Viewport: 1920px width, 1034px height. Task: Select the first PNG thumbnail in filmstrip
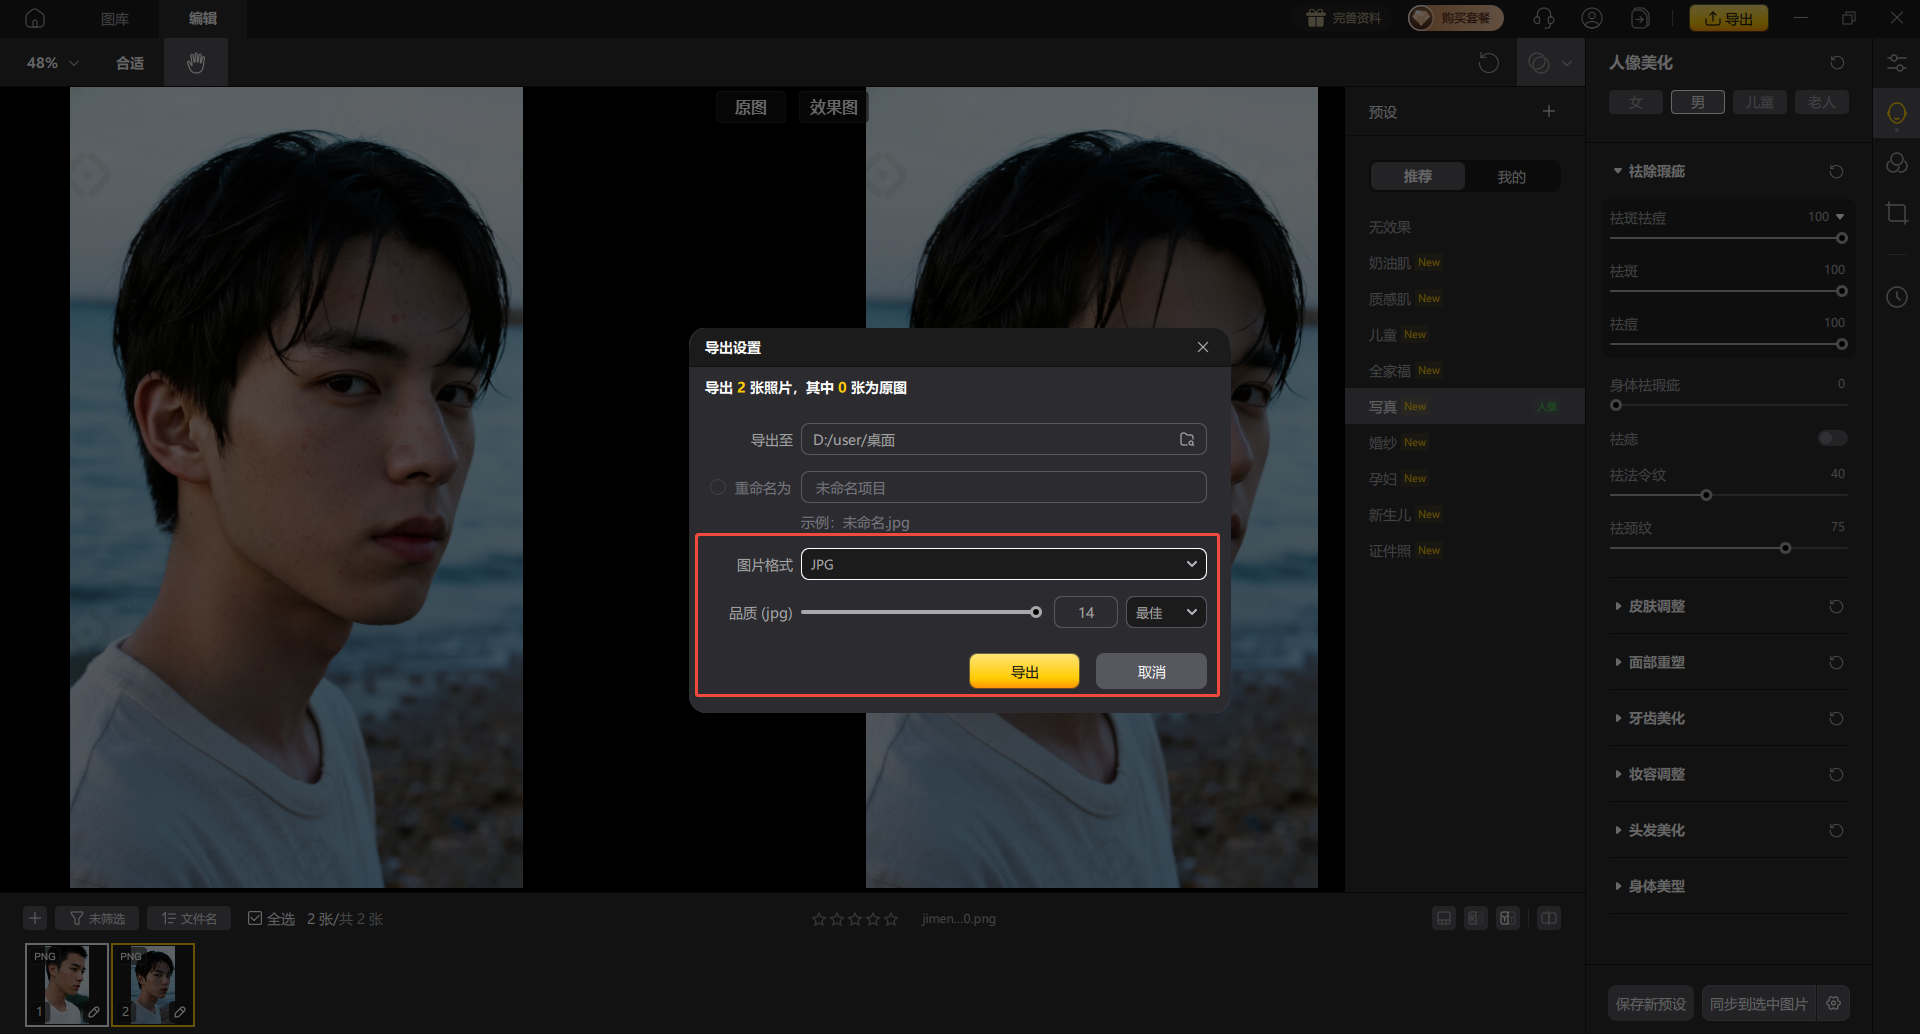pos(66,984)
